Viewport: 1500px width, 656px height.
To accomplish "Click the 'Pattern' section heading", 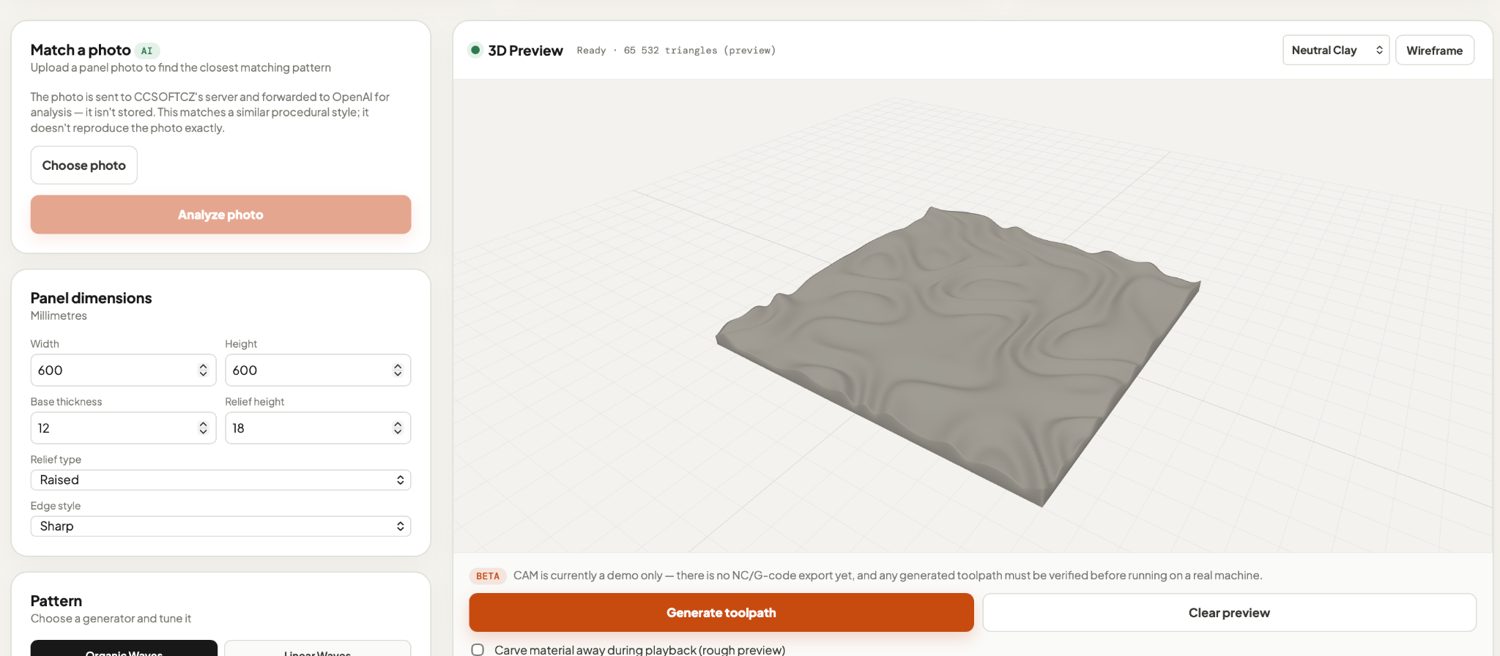I will point(56,601).
